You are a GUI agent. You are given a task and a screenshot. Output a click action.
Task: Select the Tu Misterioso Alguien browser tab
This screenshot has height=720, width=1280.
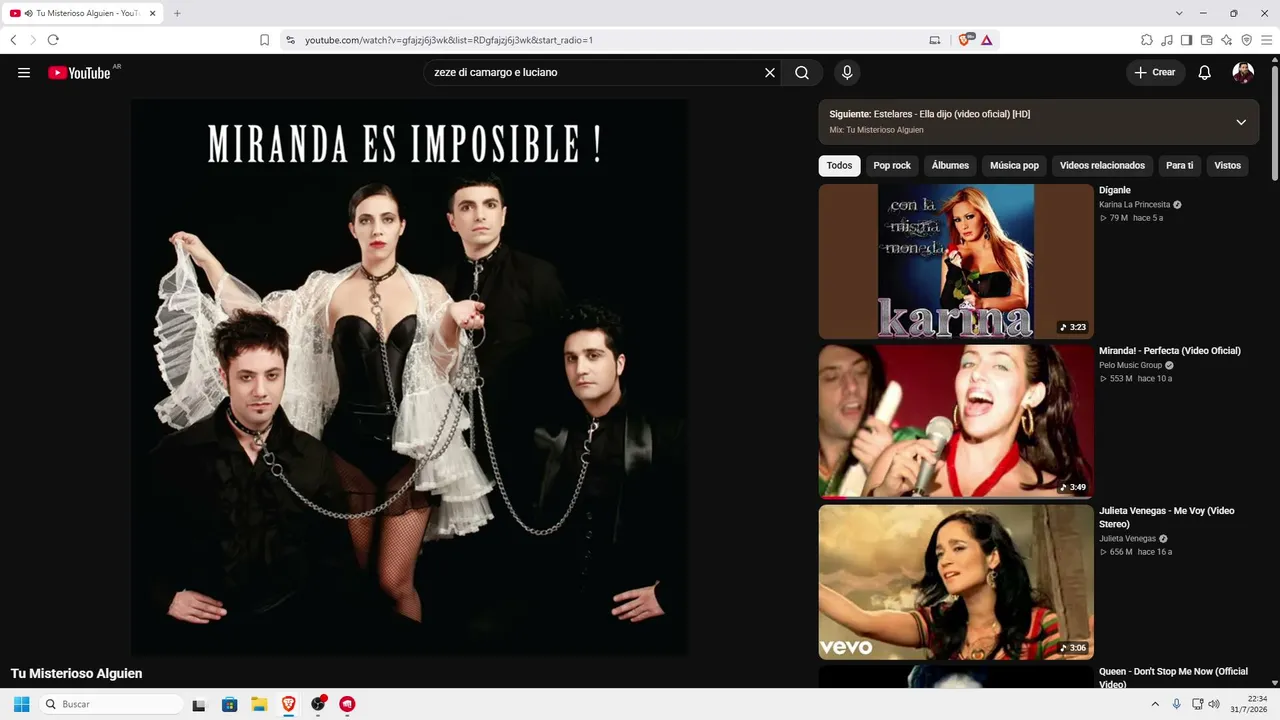pos(84,13)
